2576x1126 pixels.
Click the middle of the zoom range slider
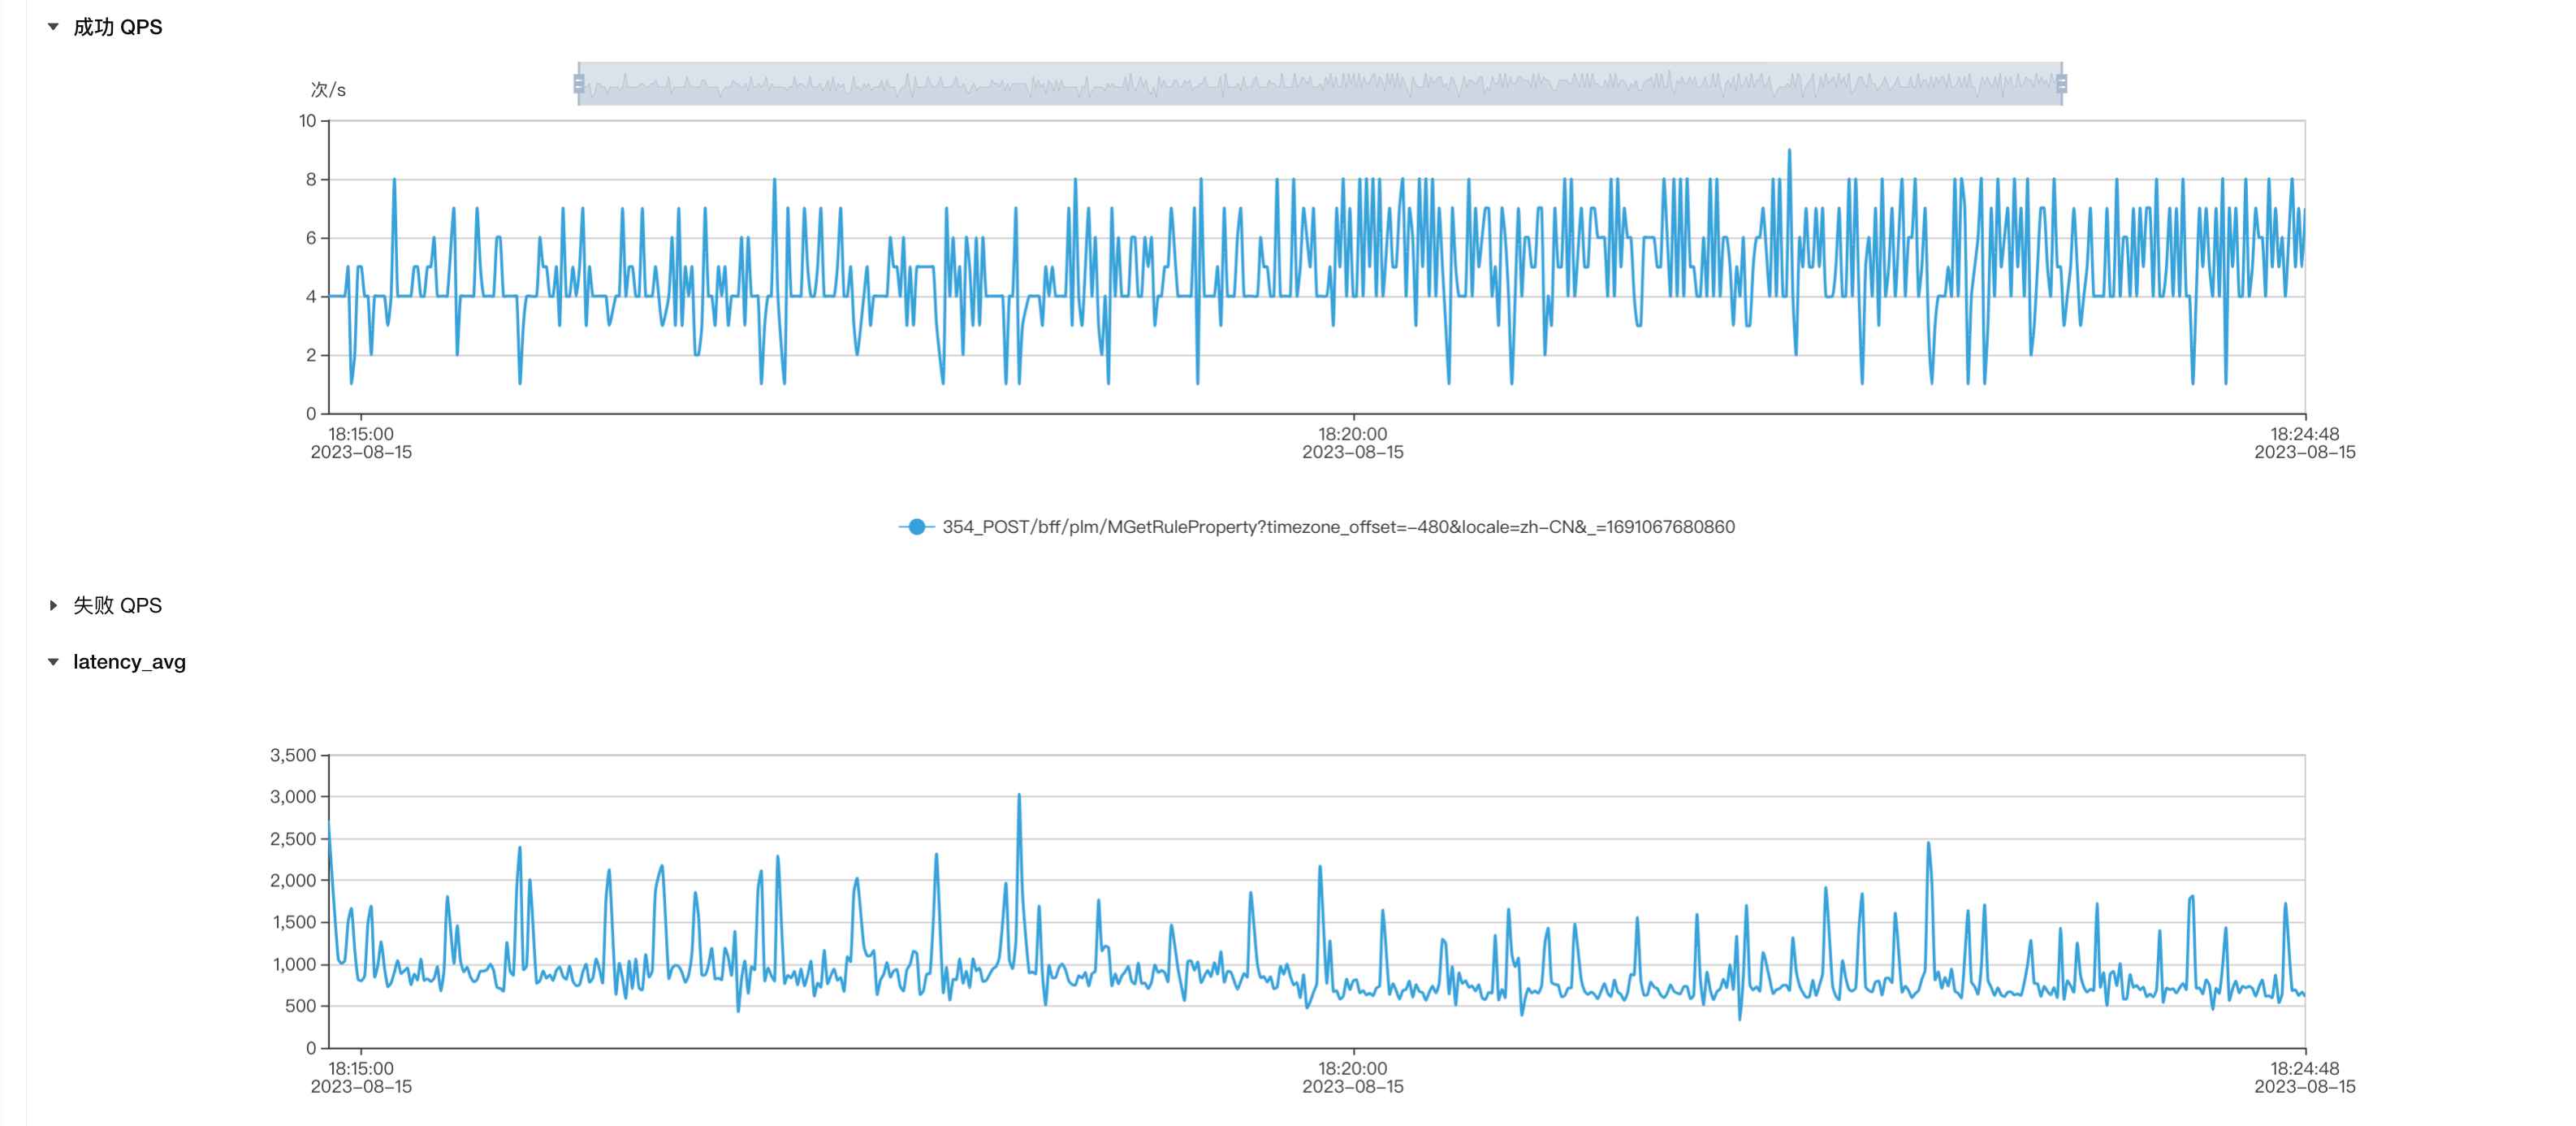coord(1320,84)
